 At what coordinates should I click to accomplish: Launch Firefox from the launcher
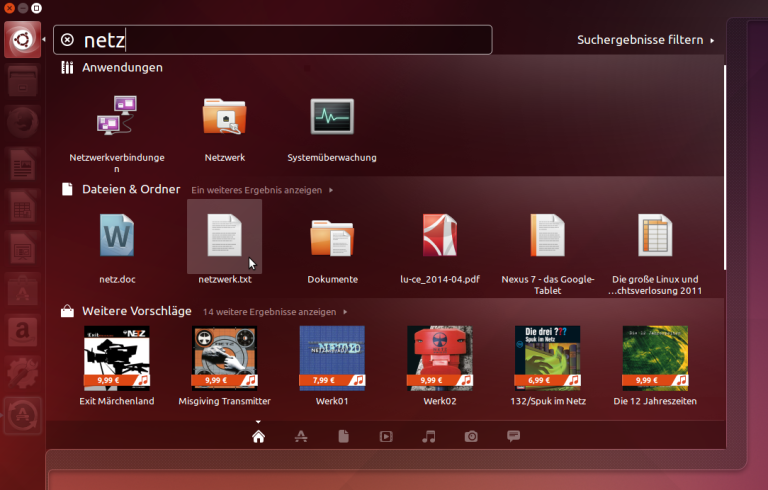point(23,122)
